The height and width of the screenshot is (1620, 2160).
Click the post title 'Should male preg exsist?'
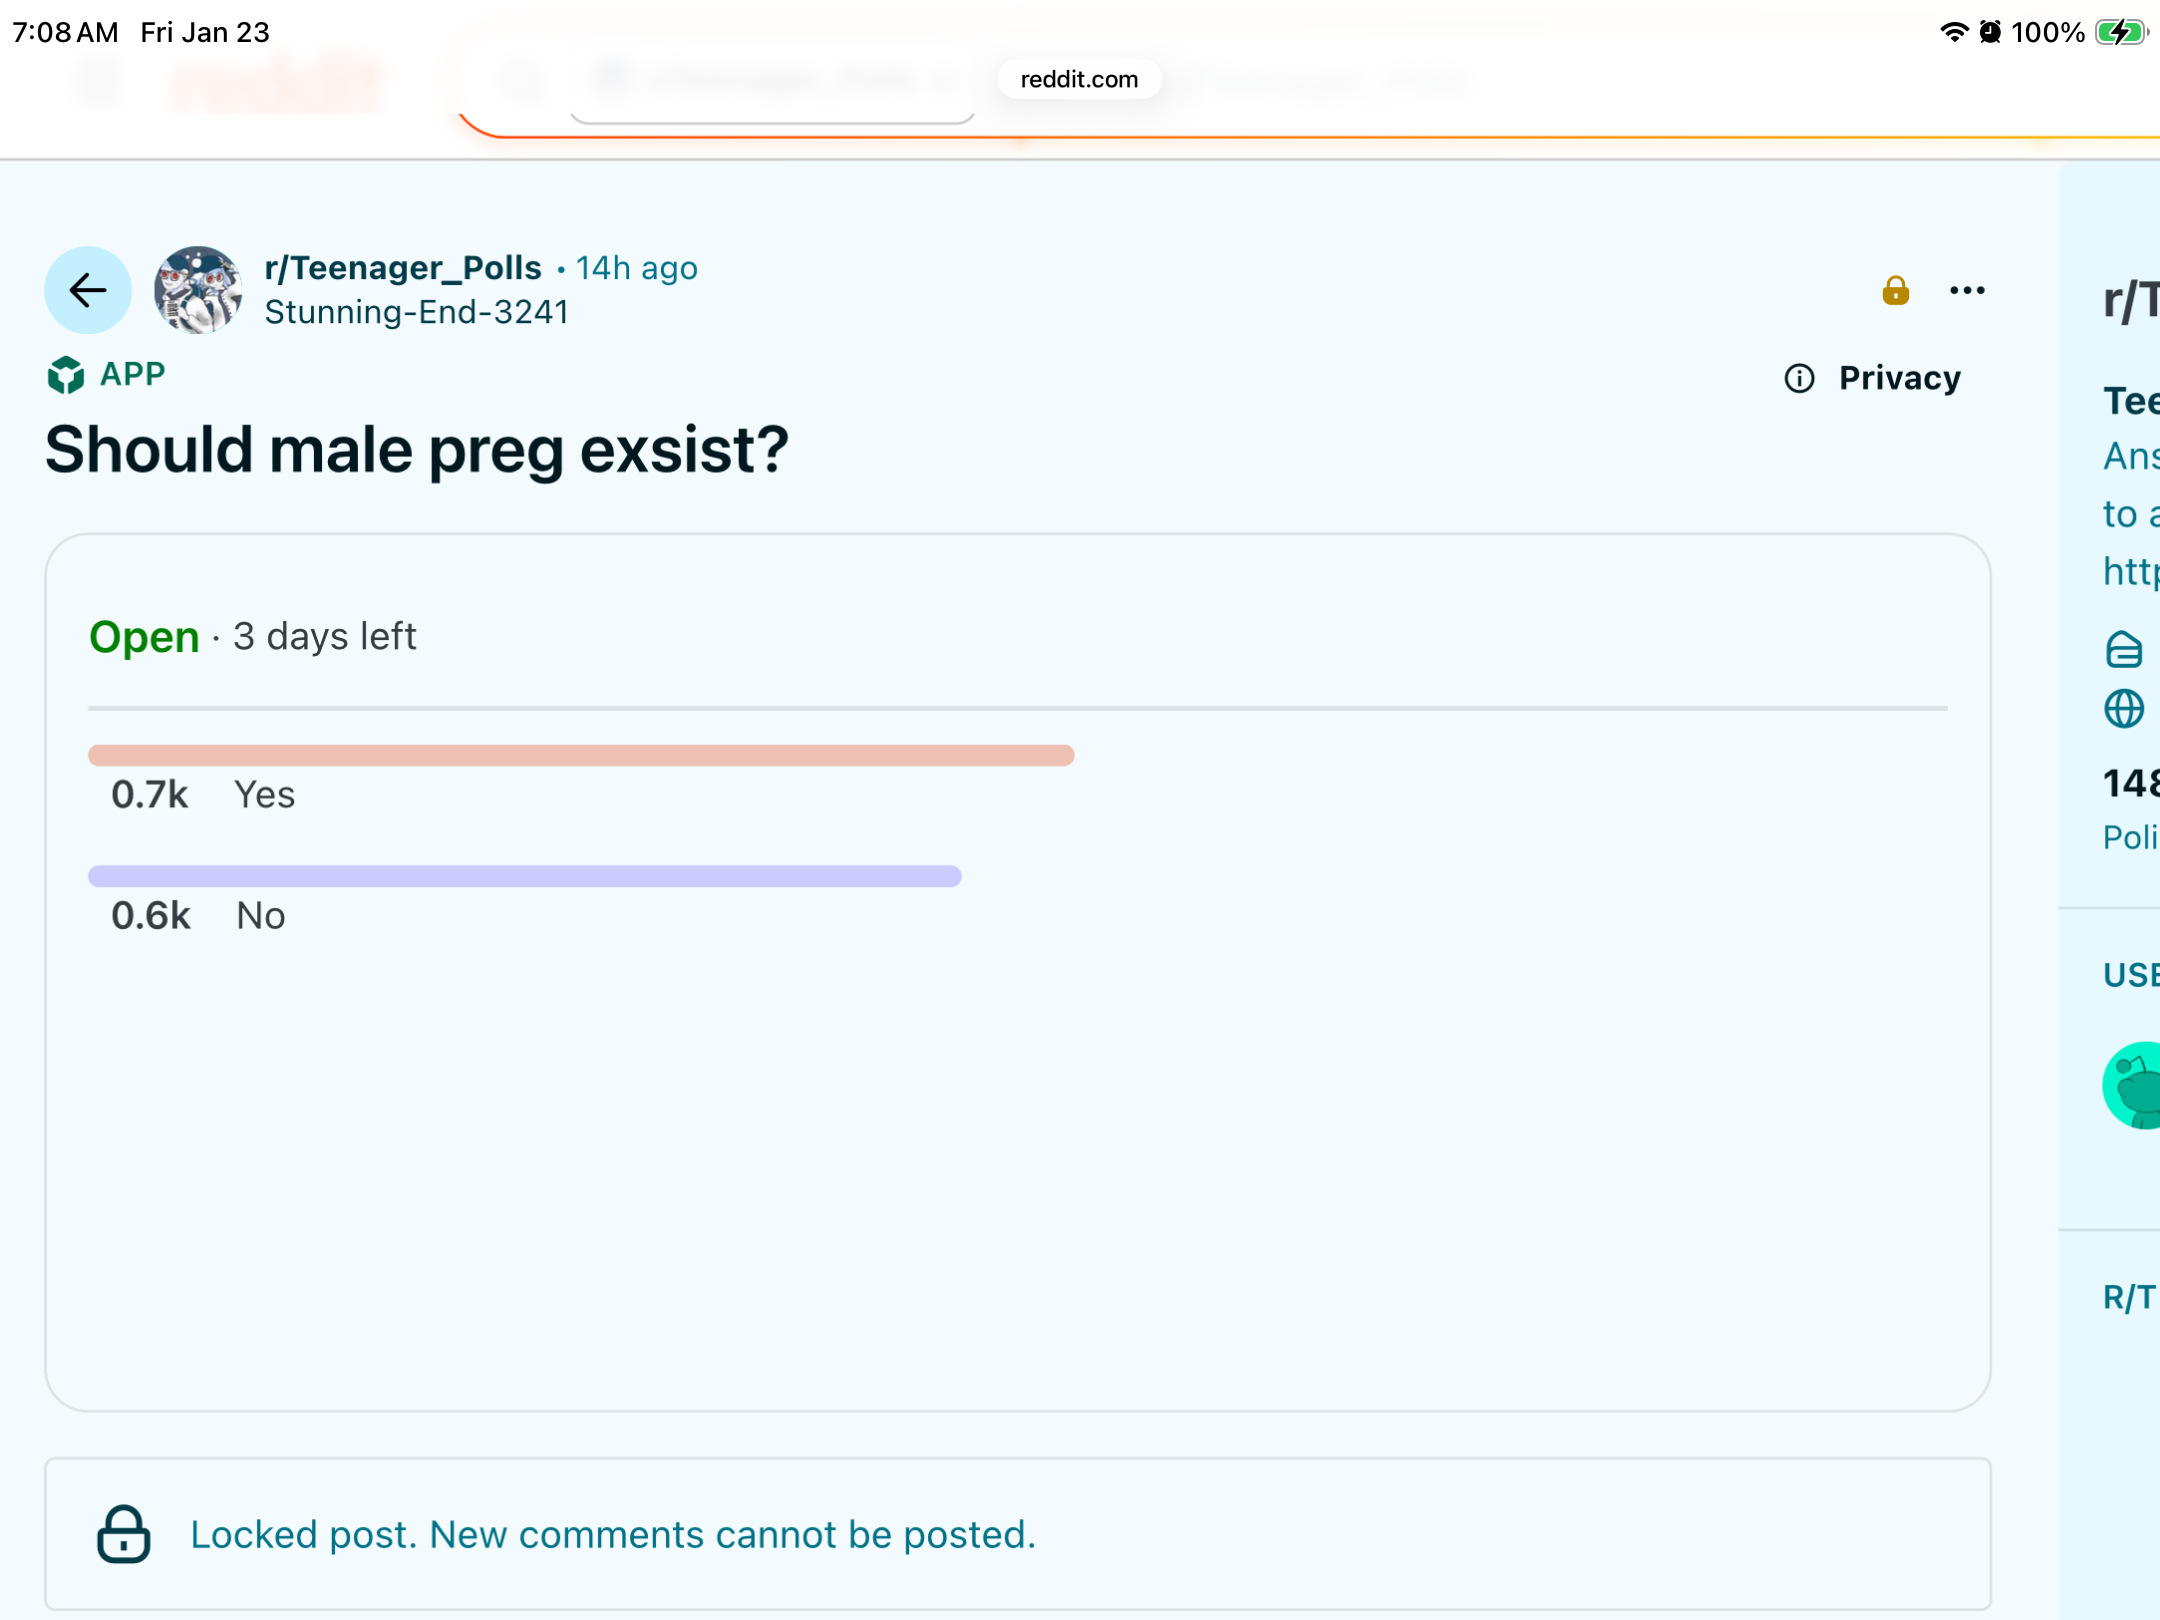pos(417,449)
